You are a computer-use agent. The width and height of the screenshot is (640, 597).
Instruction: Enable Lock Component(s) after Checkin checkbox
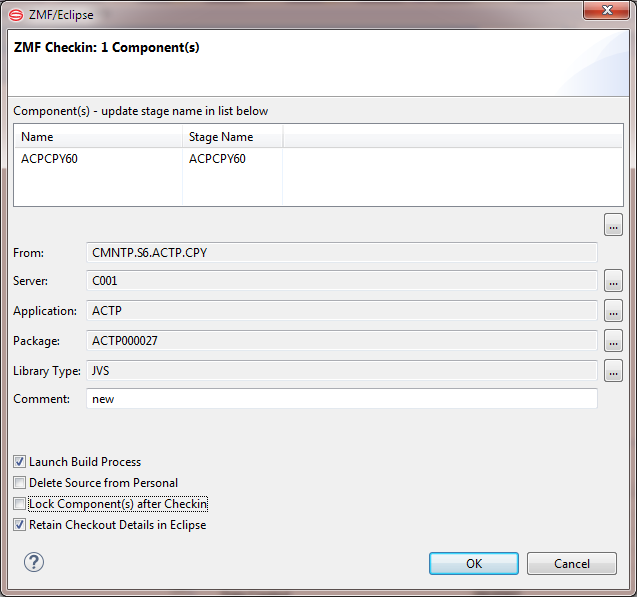click(20, 504)
